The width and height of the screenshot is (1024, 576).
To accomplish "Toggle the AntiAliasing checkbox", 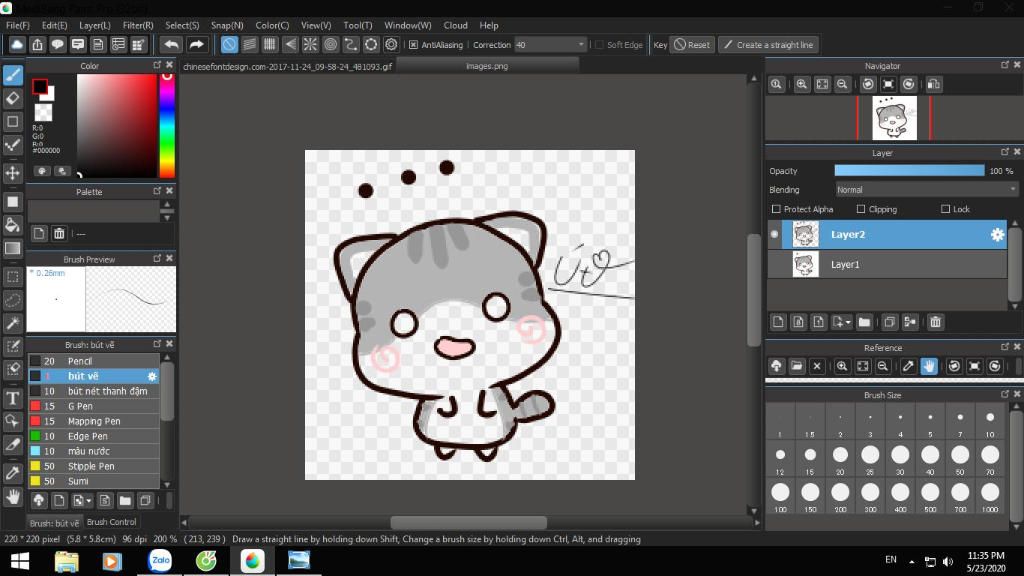I will click(x=413, y=45).
